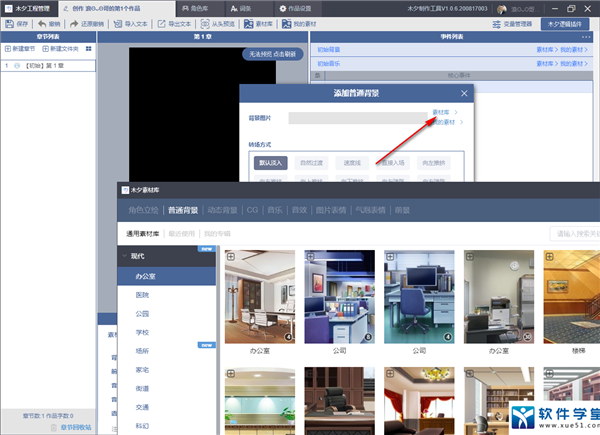
Task: Open 我的专辑 sub-tab
Action: [217, 234]
